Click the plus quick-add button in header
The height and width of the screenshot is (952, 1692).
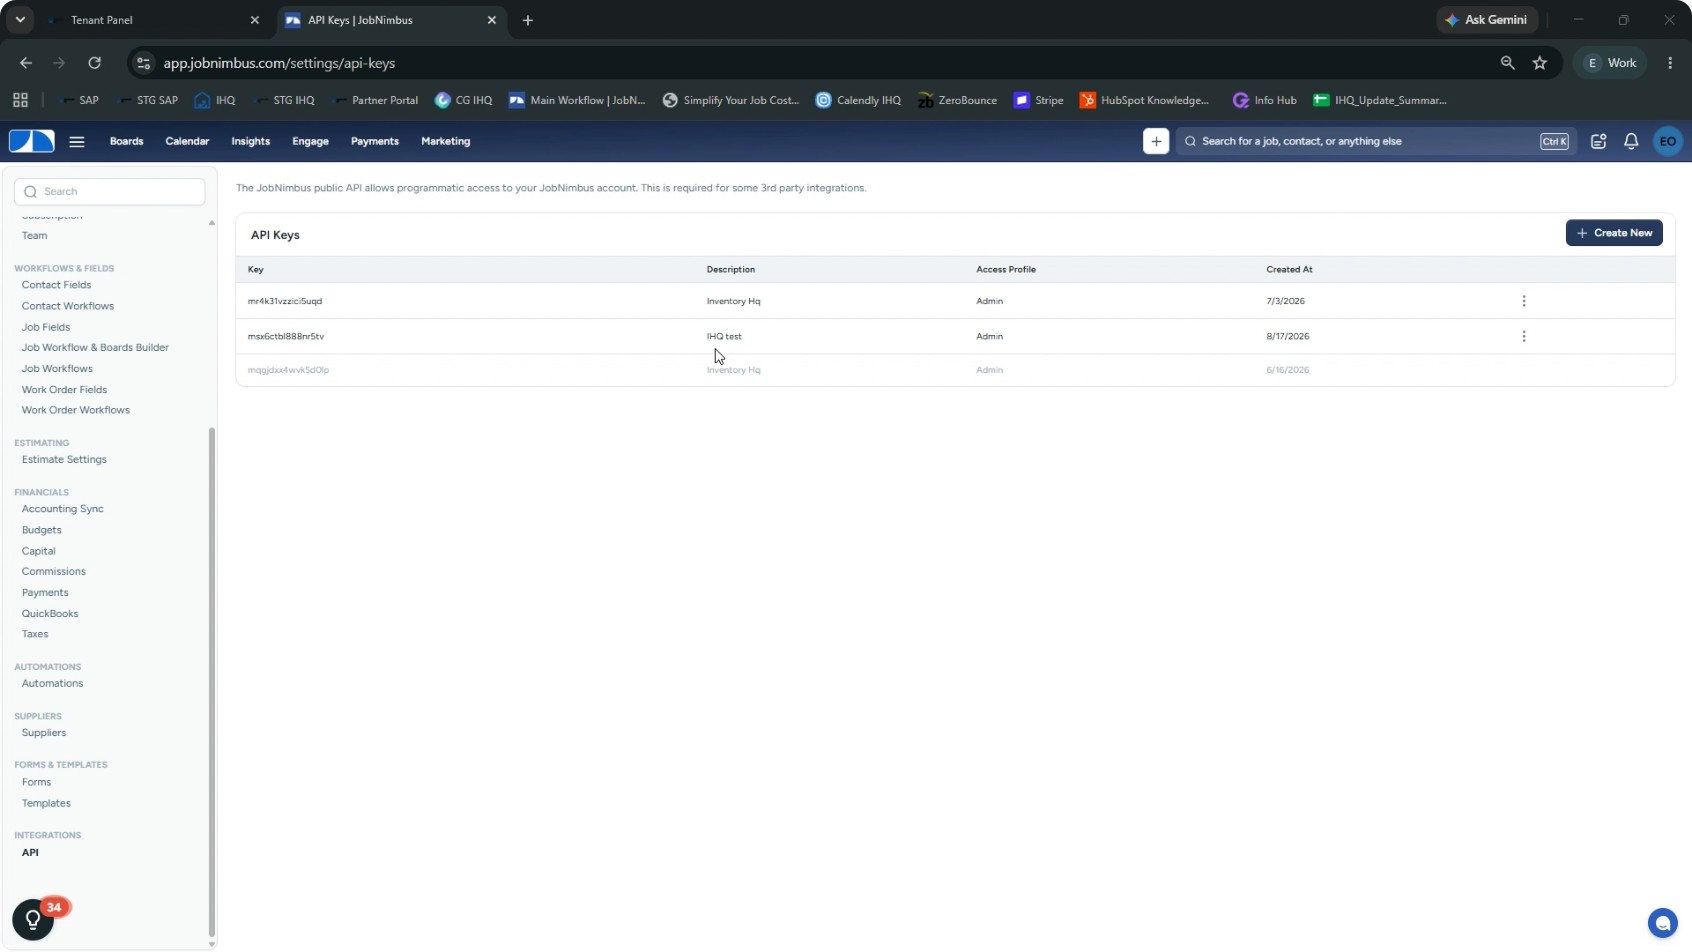click(x=1156, y=141)
